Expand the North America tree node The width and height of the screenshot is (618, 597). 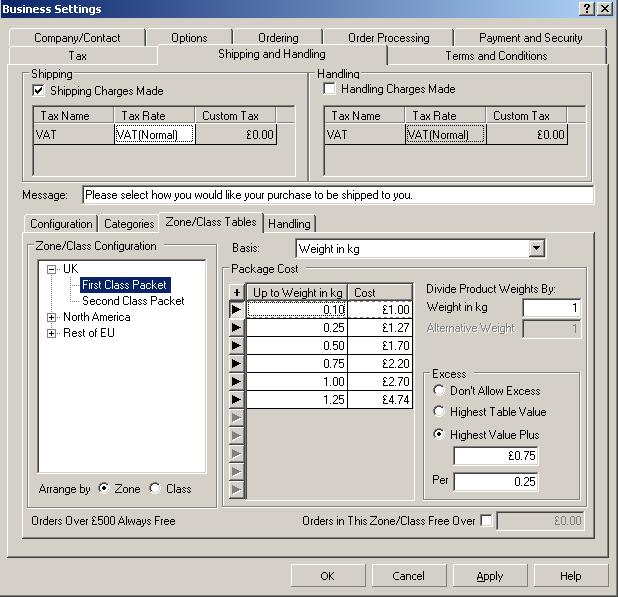click(x=52, y=317)
